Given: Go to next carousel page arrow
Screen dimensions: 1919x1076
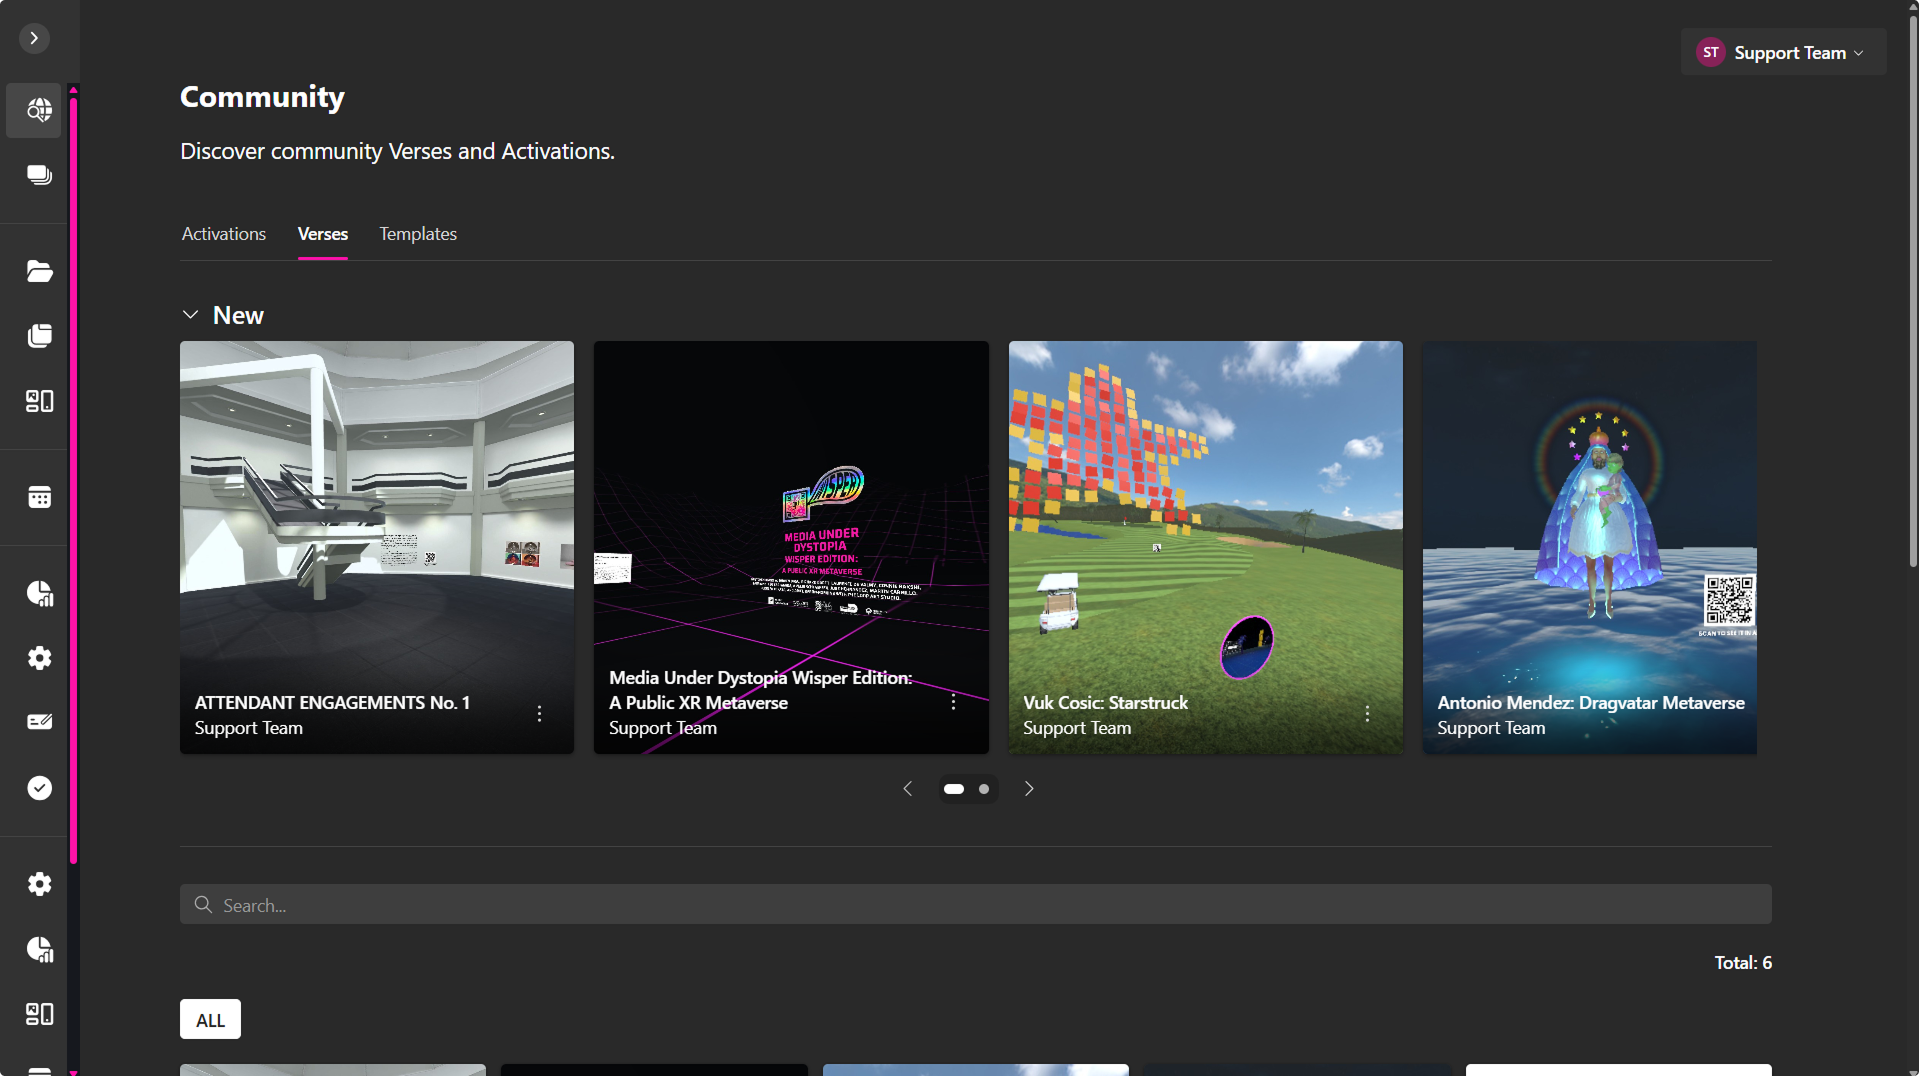Looking at the screenshot, I should tap(1029, 789).
